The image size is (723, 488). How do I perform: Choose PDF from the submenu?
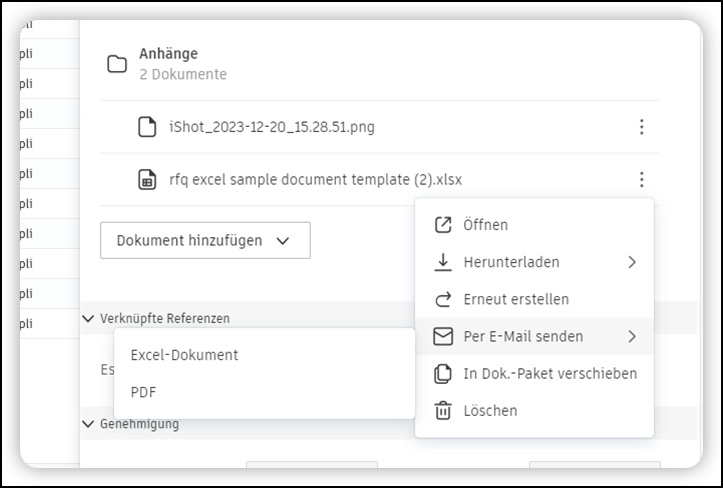[144, 392]
